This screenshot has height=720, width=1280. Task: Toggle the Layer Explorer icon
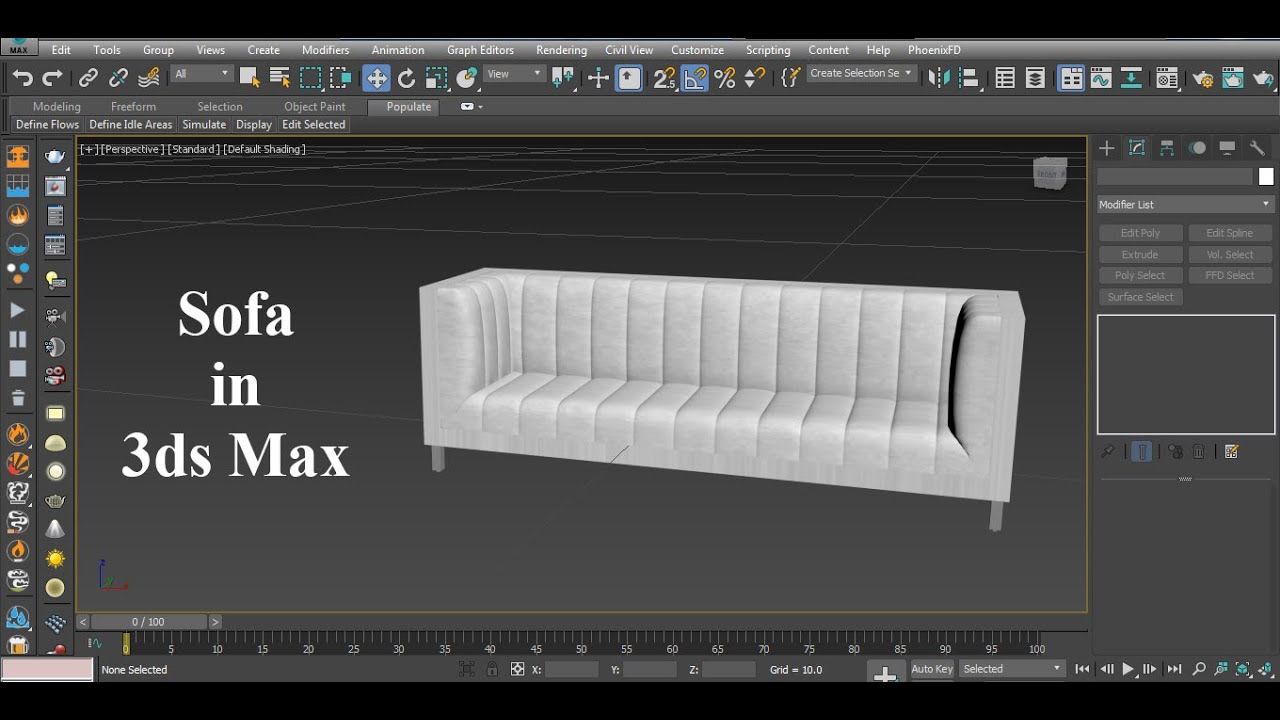1036,78
